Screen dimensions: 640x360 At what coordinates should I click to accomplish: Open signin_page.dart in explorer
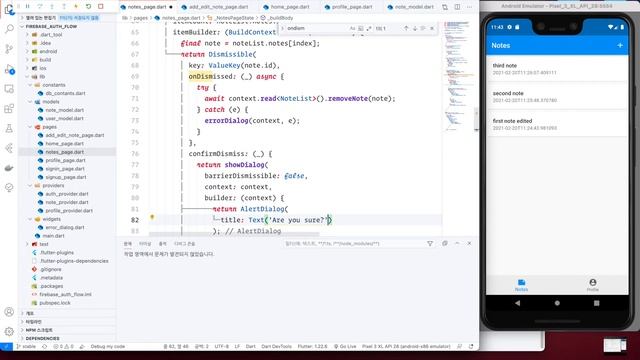click(65, 169)
